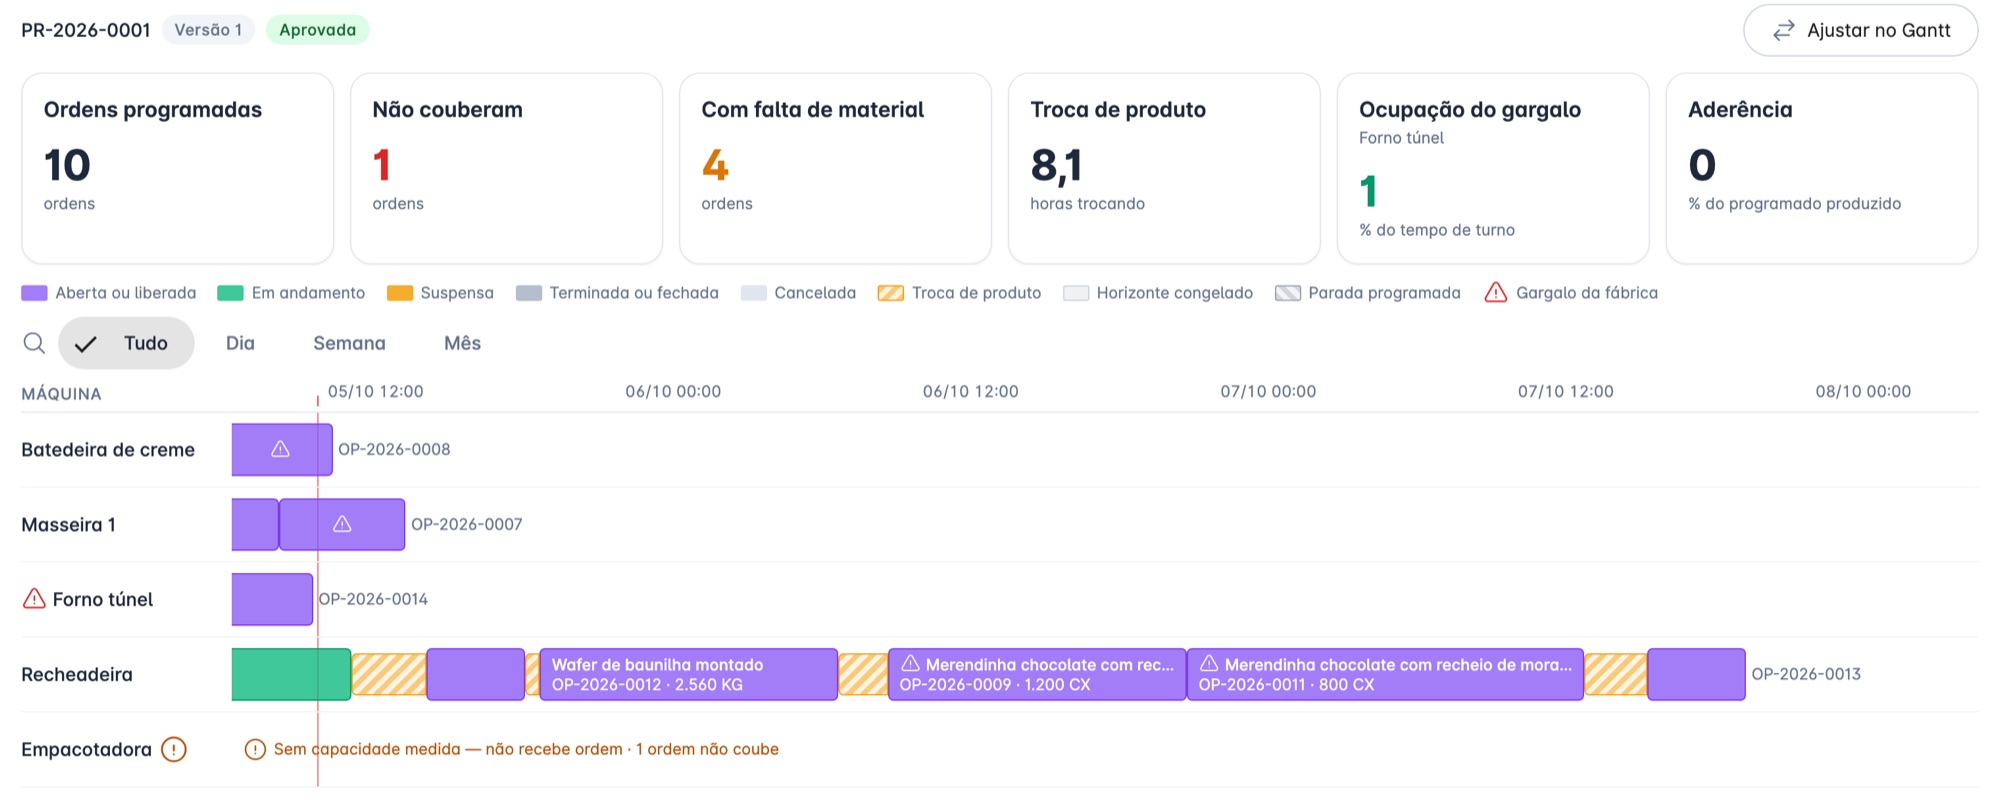Click the Recheadeira machine row label
The height and width of the screenshot is (802, 2000).
point(77,674)
